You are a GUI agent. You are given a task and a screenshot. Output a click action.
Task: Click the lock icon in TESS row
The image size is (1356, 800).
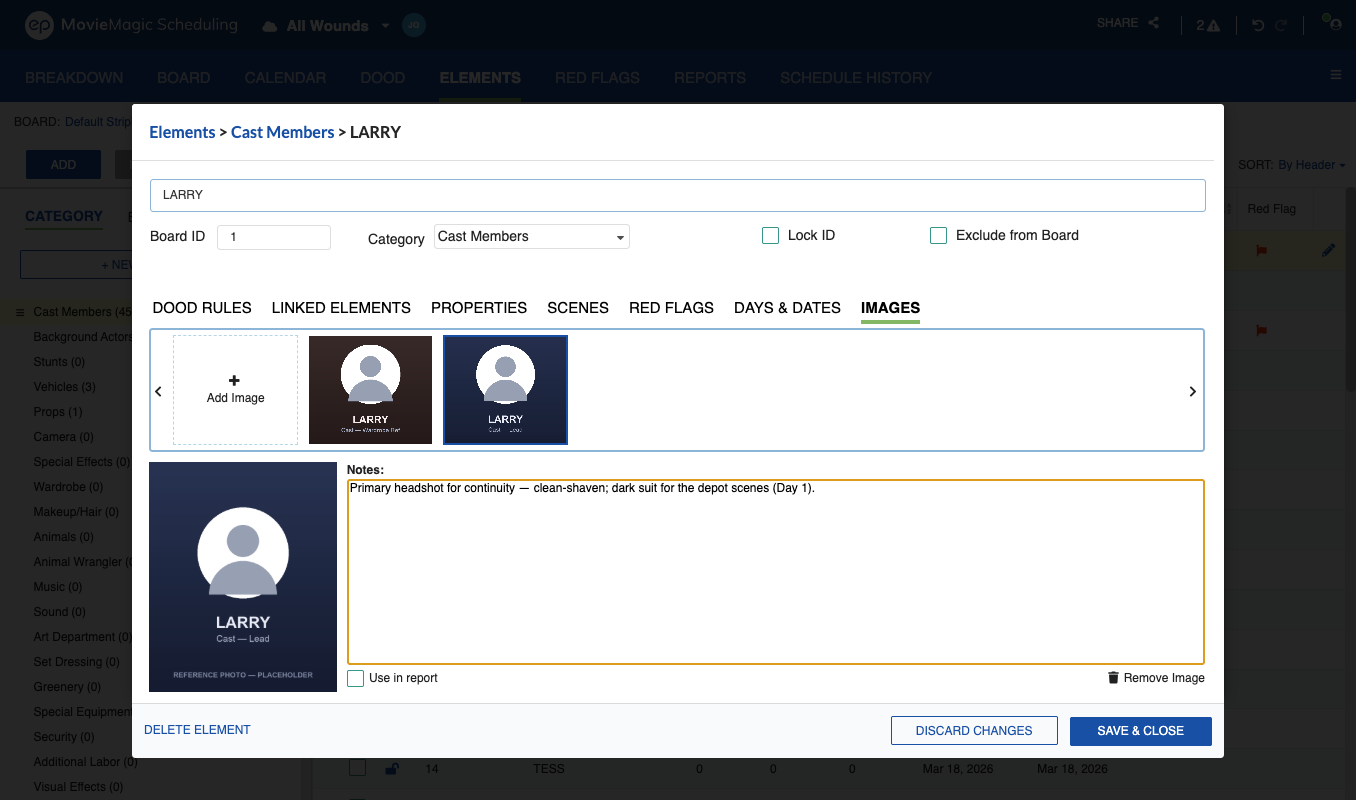(x=392, y=769)
